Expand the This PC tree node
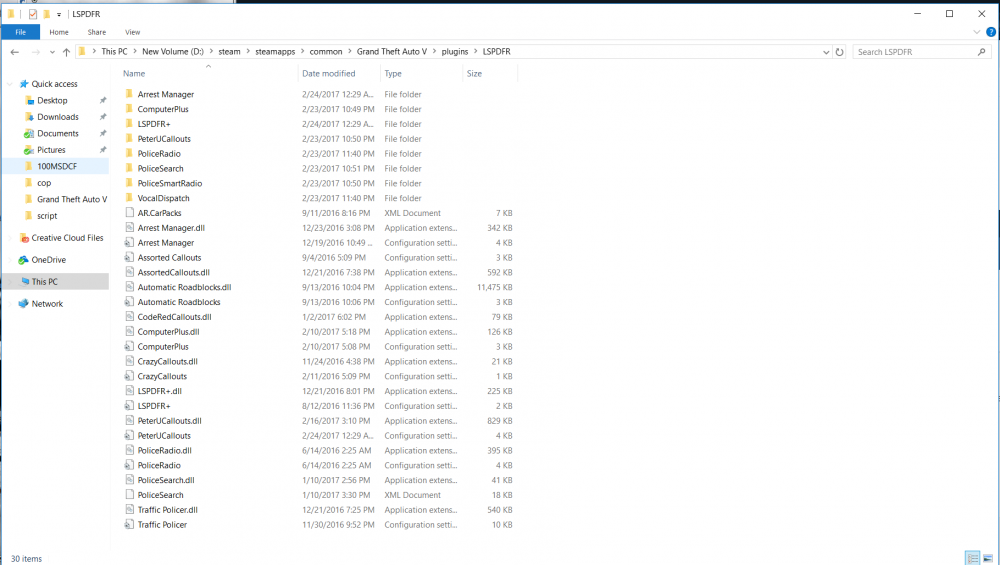1000x565 pixels. 10,282
